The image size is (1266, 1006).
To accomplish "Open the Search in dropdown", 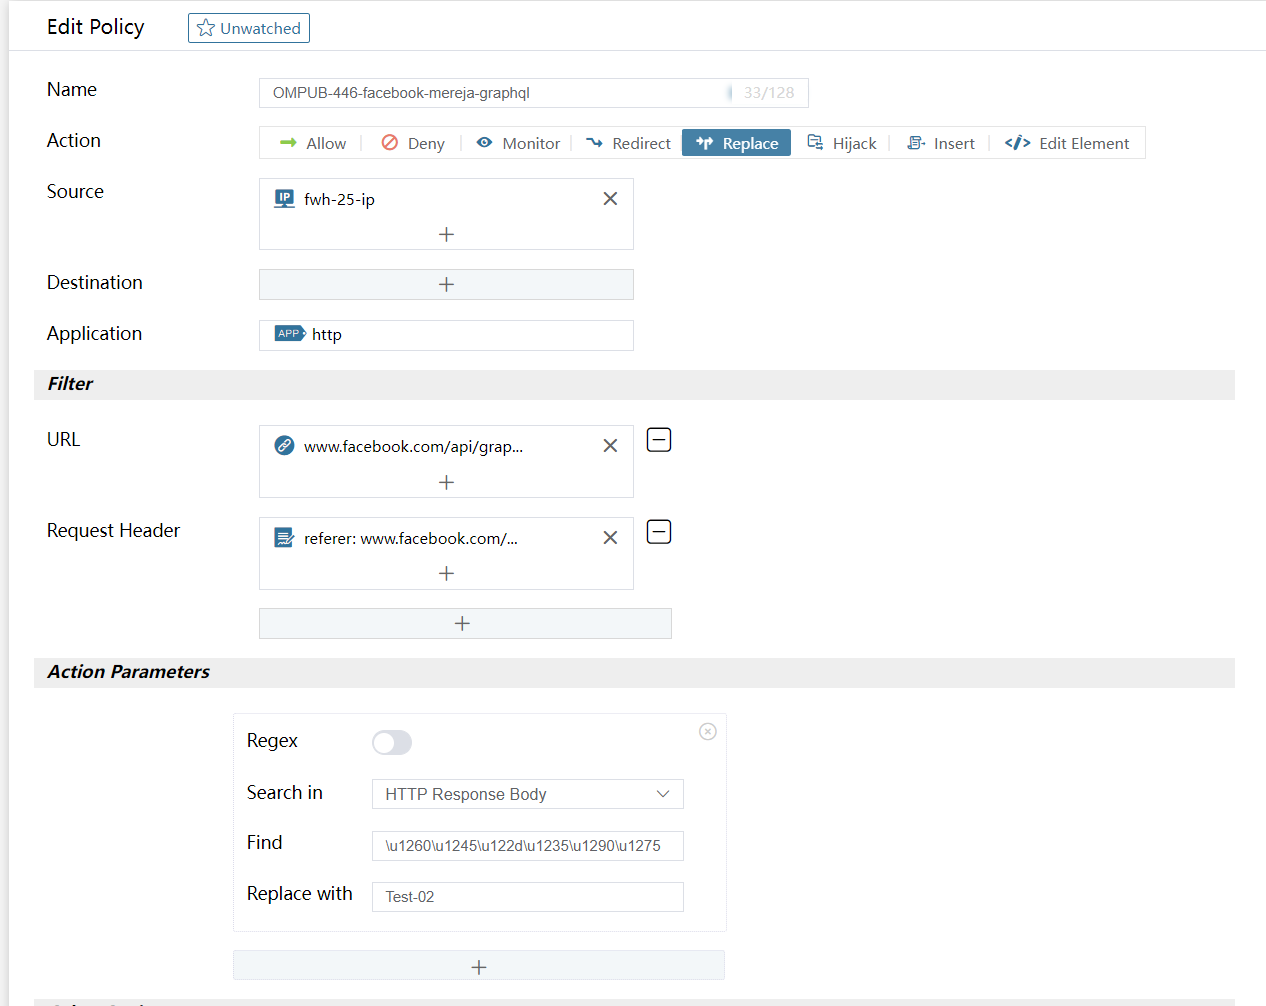I will click(x=527, y=794).
